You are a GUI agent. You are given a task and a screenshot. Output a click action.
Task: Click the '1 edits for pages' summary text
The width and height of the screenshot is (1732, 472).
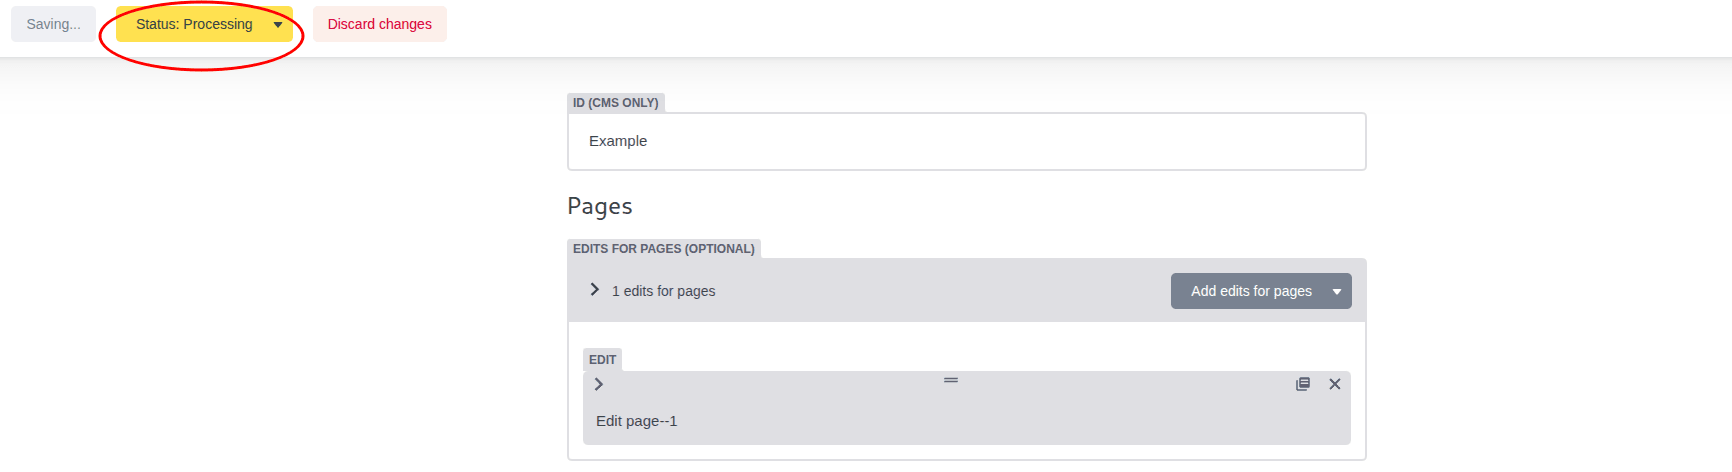pos(663,291)
